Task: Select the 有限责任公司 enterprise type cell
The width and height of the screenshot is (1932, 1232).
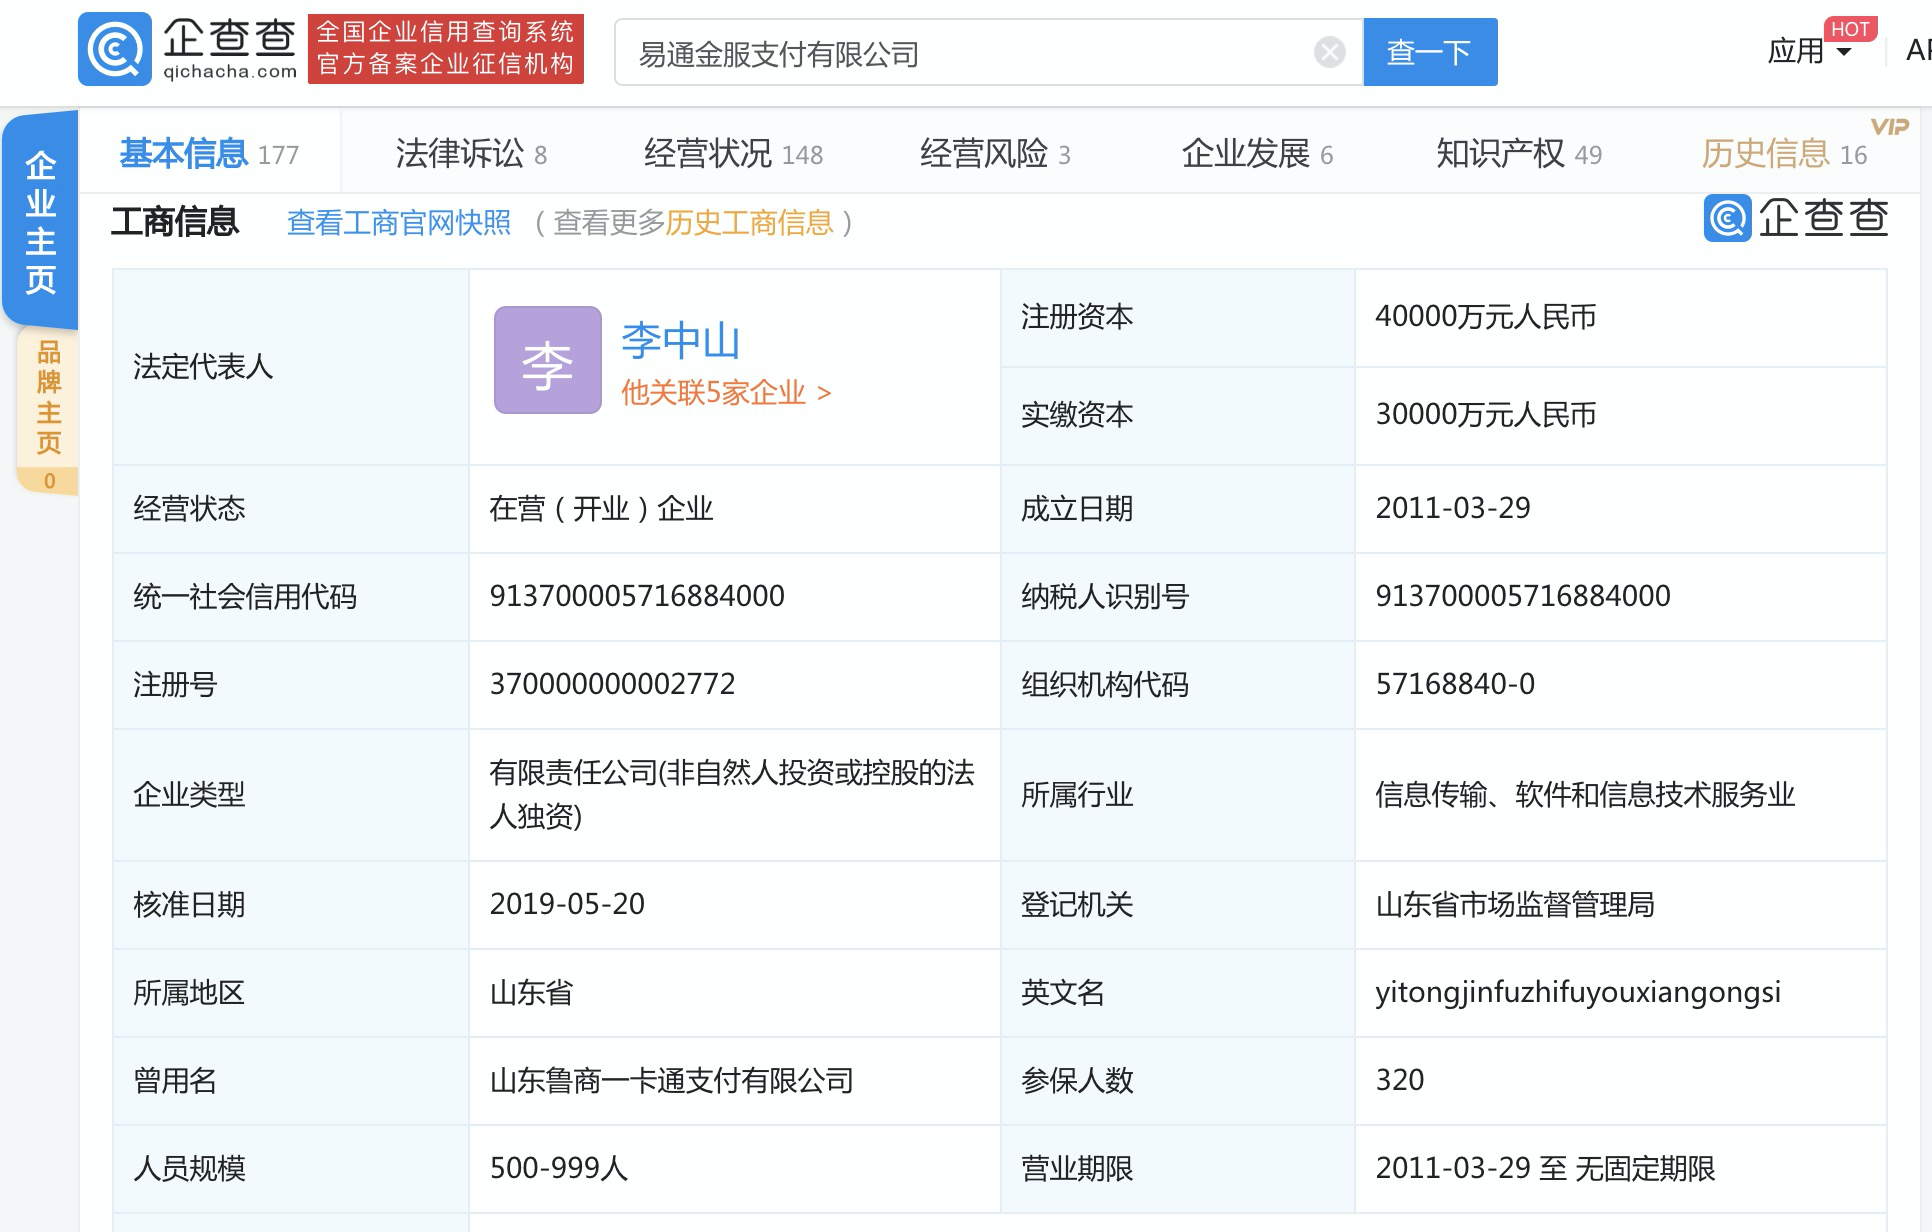Action: 734,794
